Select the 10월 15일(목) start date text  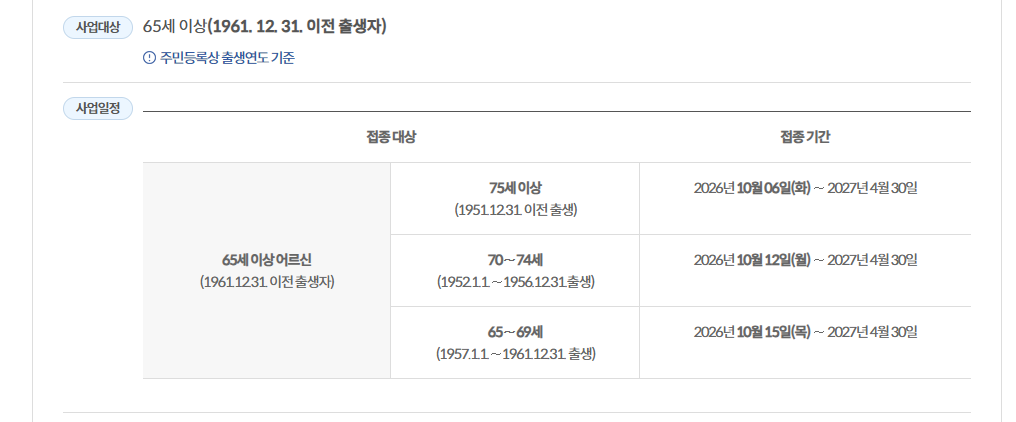[x=774, y=333]
